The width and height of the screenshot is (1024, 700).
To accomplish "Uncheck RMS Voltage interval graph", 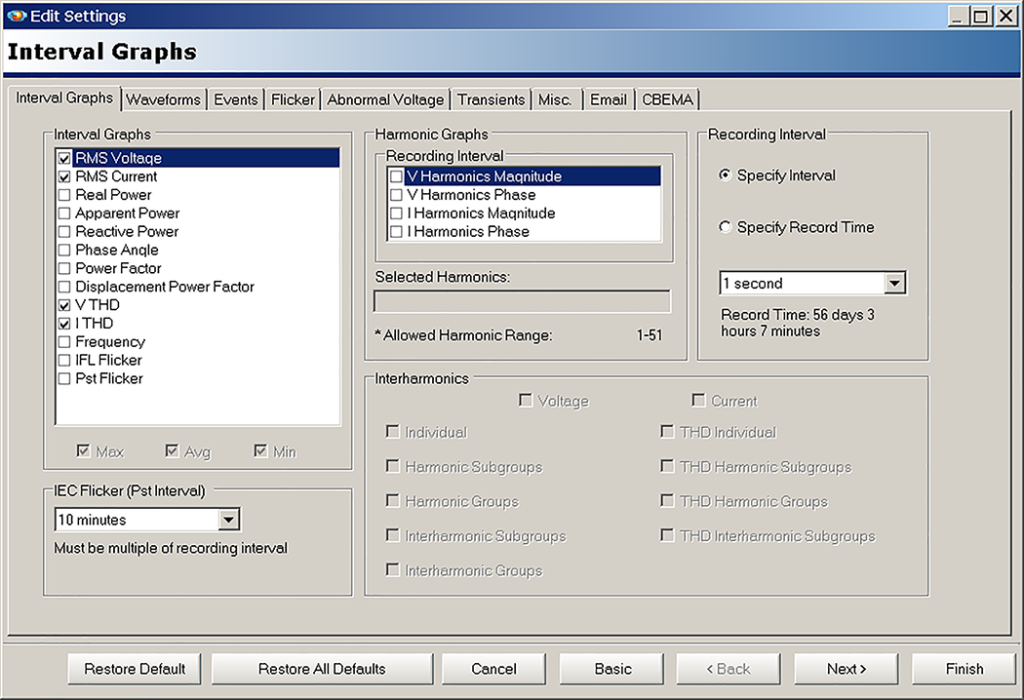I will click(64, 158).
